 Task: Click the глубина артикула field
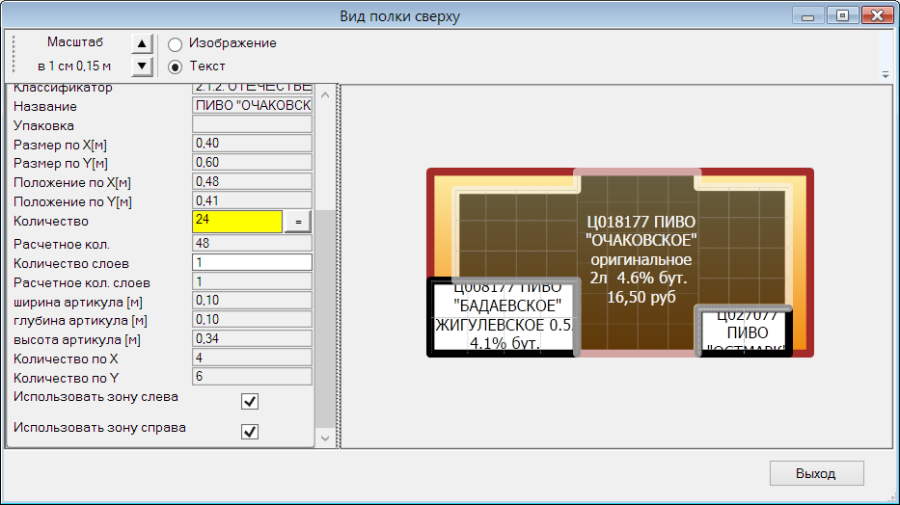pyautogui.click(x=252, y=319)
